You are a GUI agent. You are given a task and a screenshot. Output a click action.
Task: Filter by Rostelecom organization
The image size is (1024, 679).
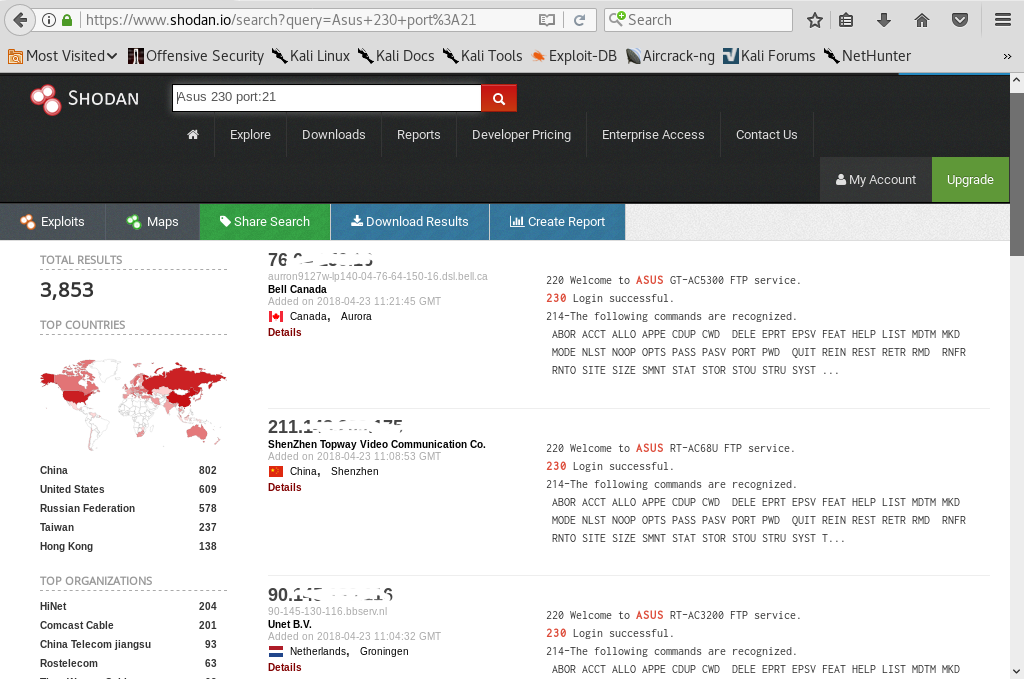69,663
